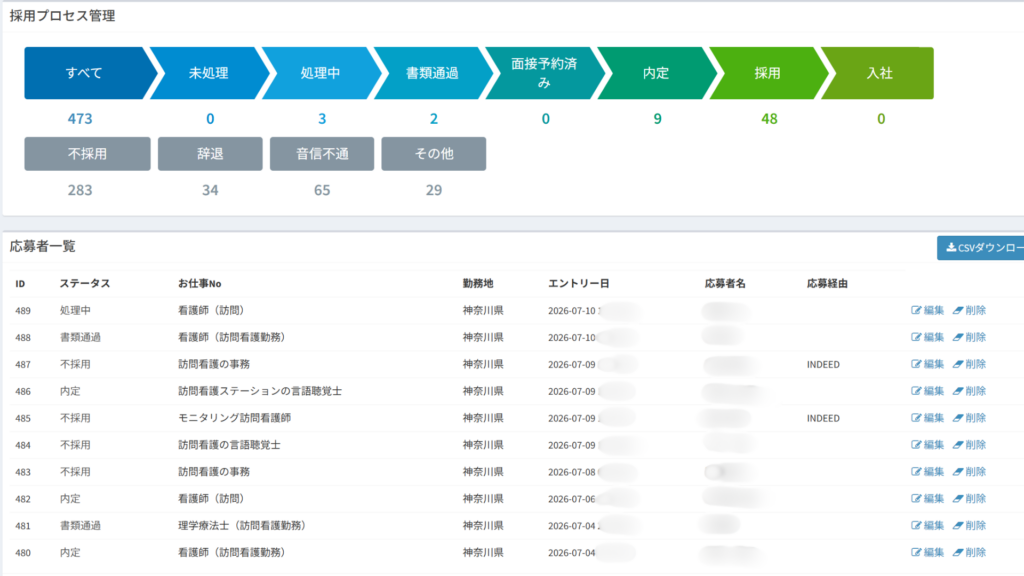This screenshot has height=576, width=1024.
Task: Edit applicant row 486
Action: click(927, 391)
